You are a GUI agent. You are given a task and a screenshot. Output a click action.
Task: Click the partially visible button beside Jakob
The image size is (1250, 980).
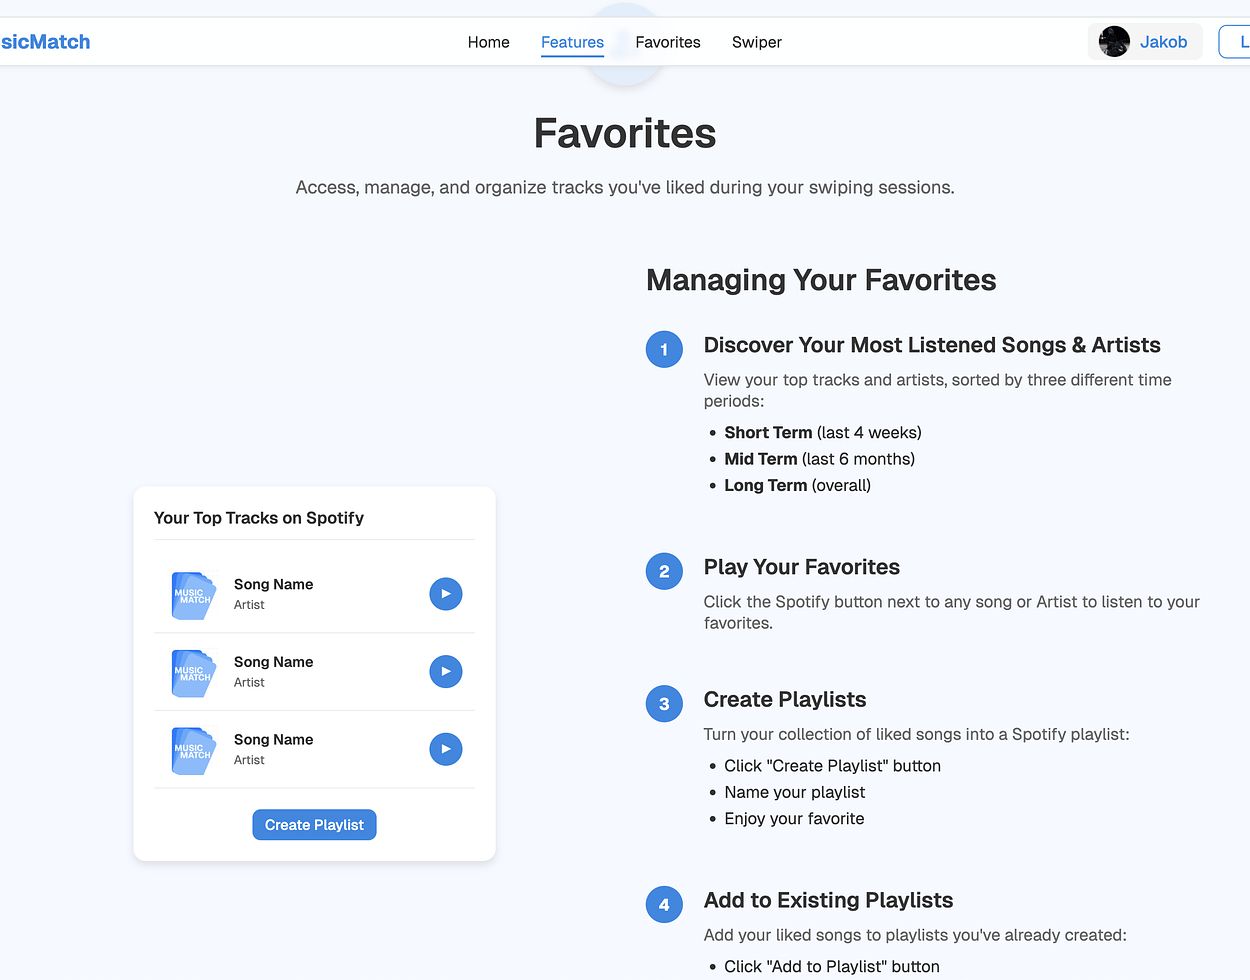click(1236, 42)
